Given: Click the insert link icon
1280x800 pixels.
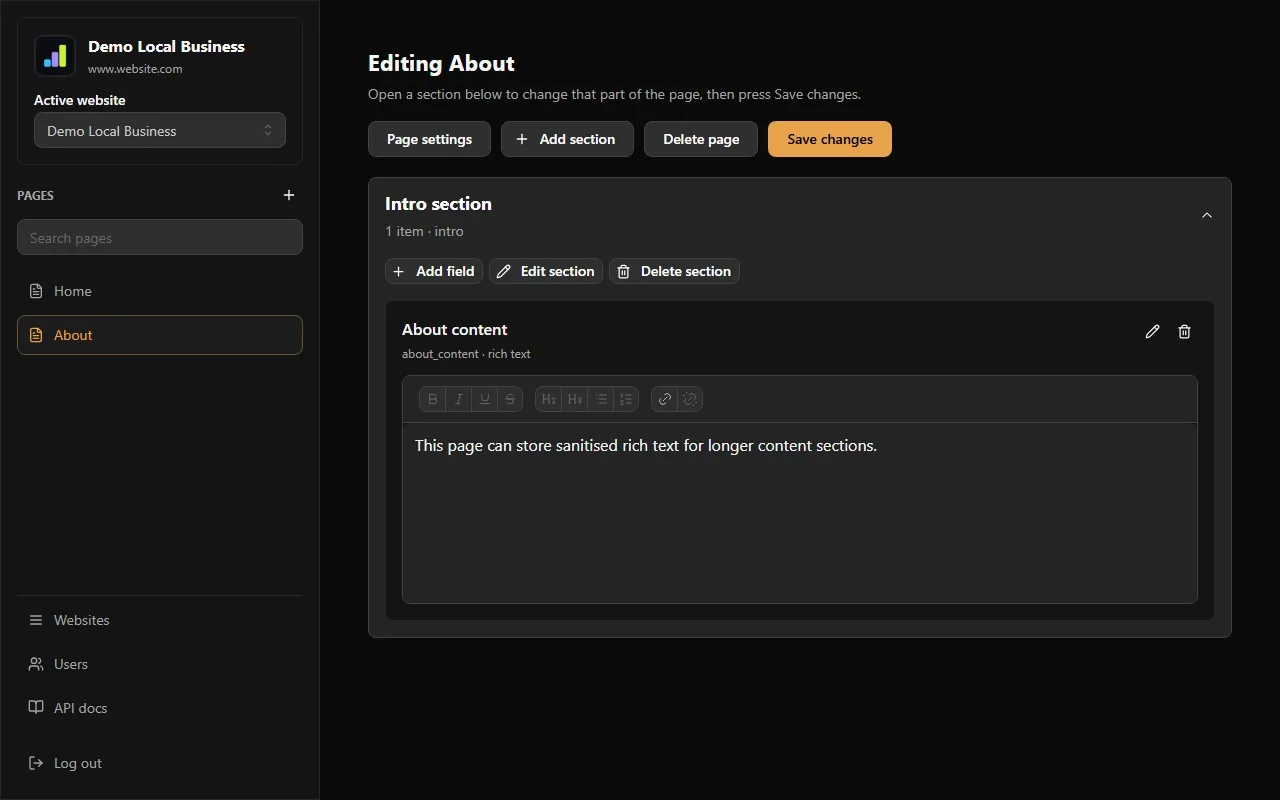Looking at the screenshot, I should [665, 399].
